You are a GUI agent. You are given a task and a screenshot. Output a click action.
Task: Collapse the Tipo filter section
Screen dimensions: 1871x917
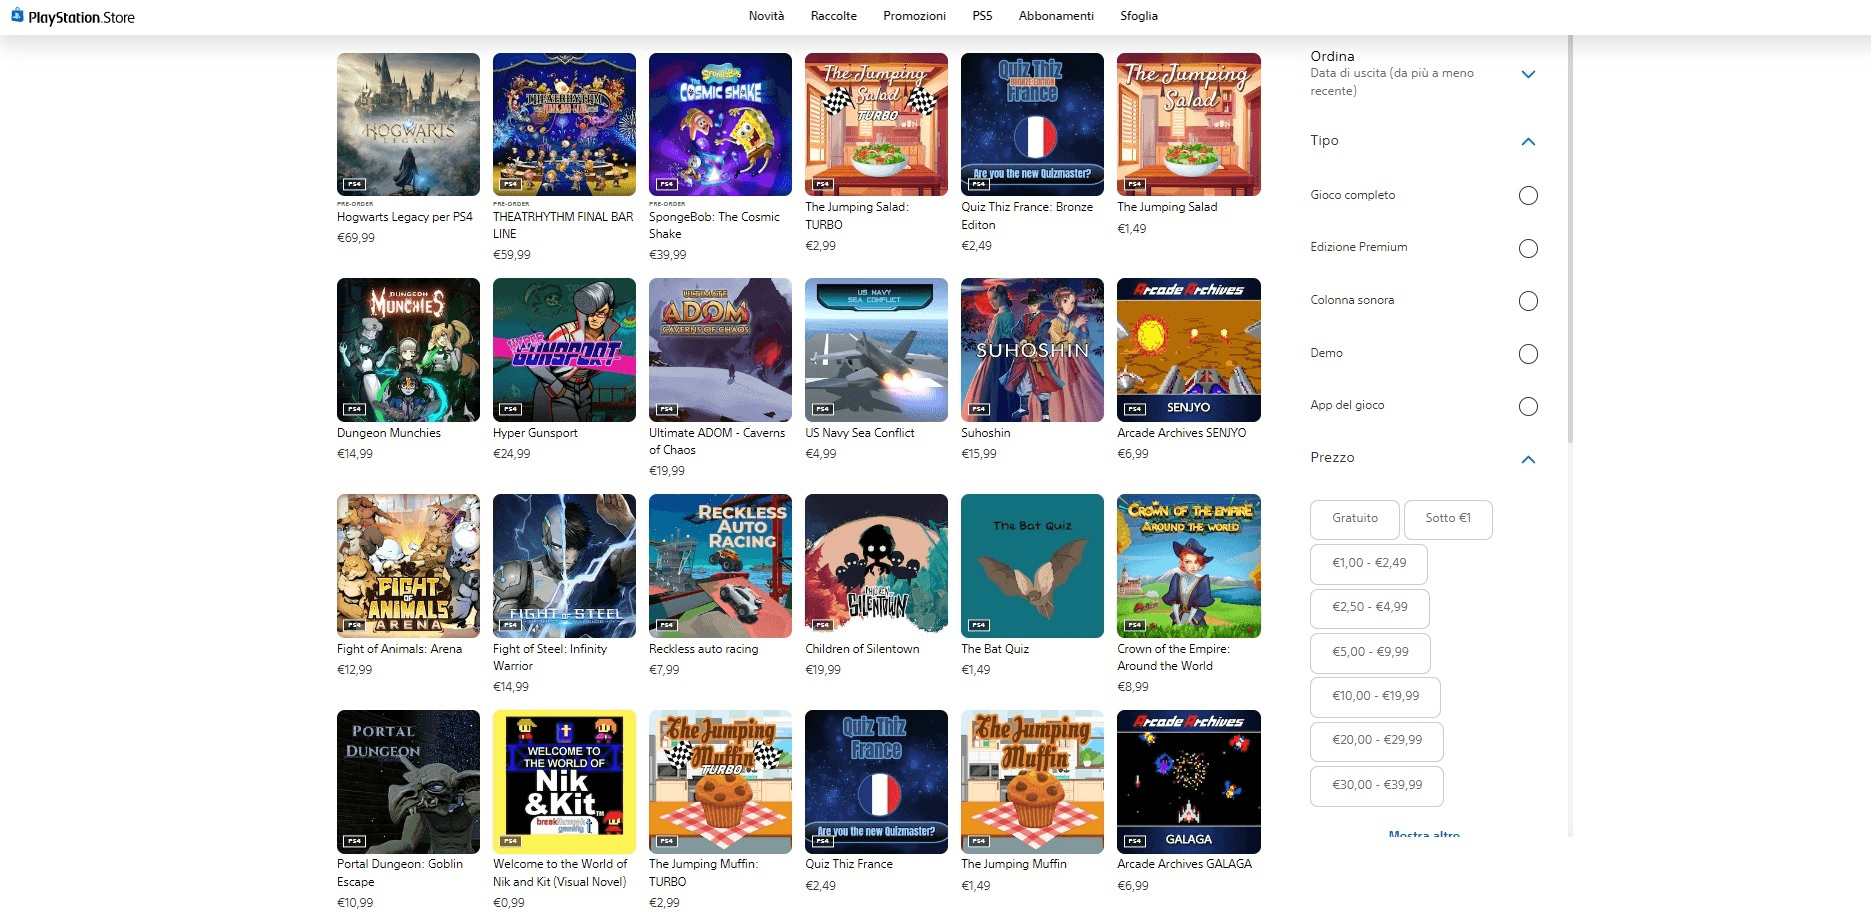click(x=1528, y=141)
